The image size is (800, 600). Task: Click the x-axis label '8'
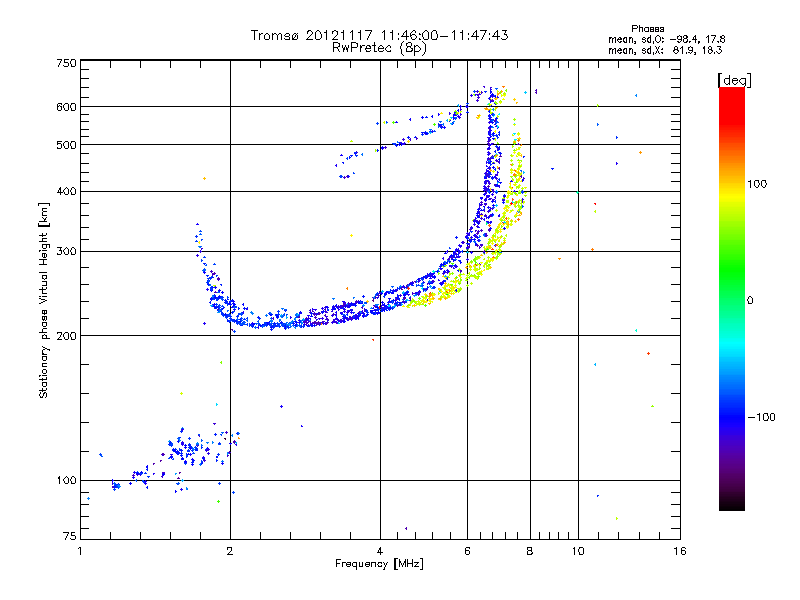click(x=530, y=551)
